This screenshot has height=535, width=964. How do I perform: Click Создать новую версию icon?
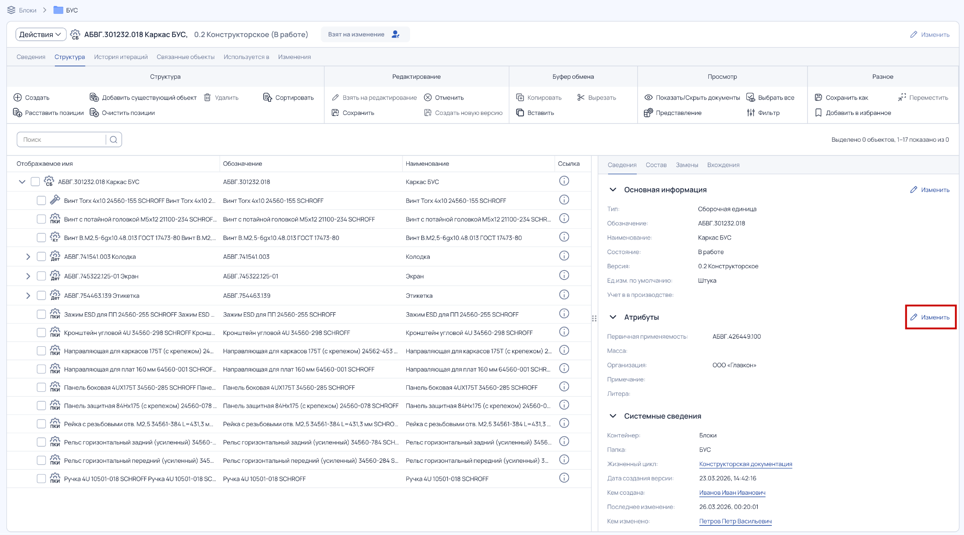[428, 113]
